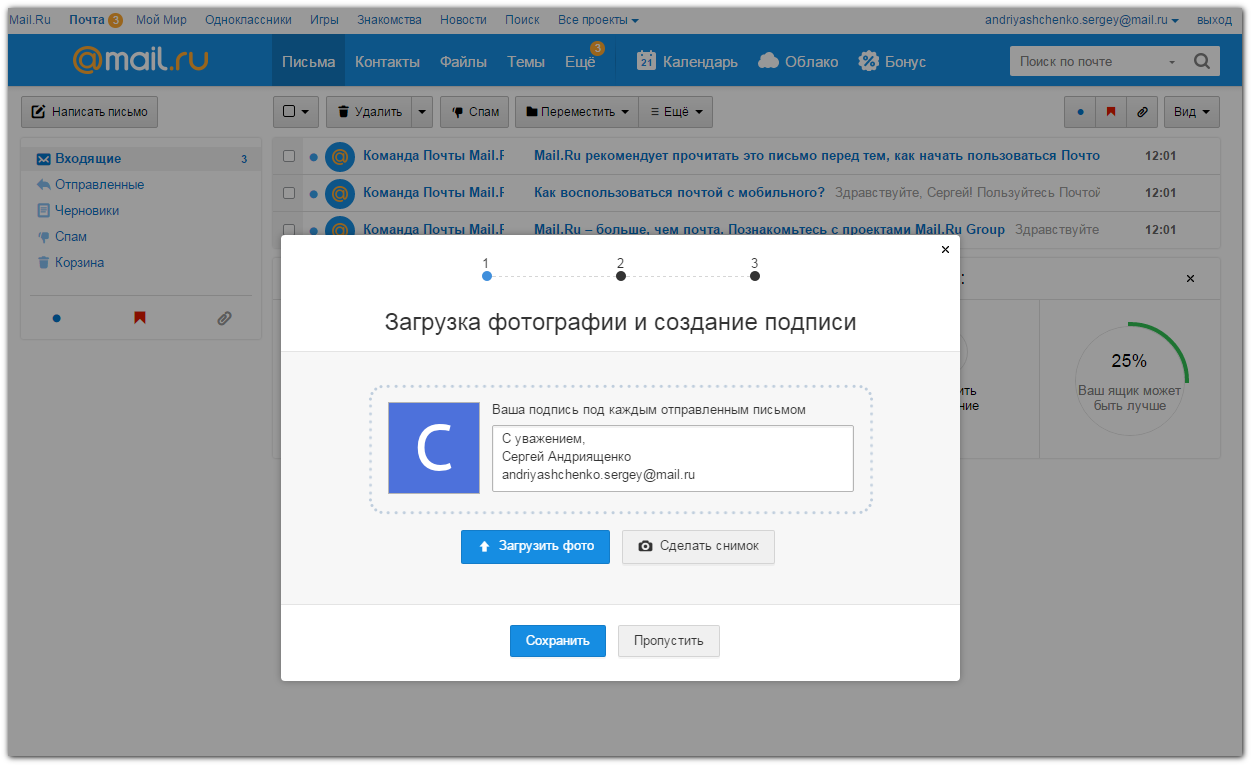Image resolution: width=1251 pixels, height=765 pixels.
Task: Switch to Контакты tab
Action: pos(387,62)
